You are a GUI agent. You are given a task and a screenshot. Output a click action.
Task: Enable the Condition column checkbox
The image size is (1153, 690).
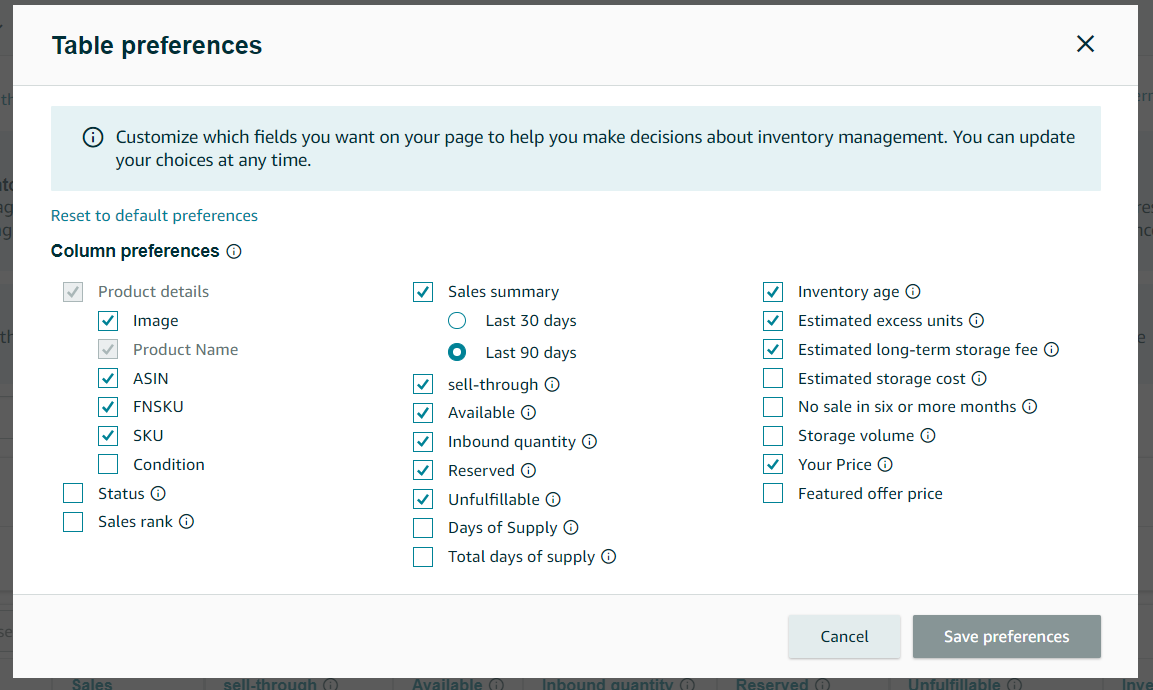pyautogui.click(x=108, y=464)
